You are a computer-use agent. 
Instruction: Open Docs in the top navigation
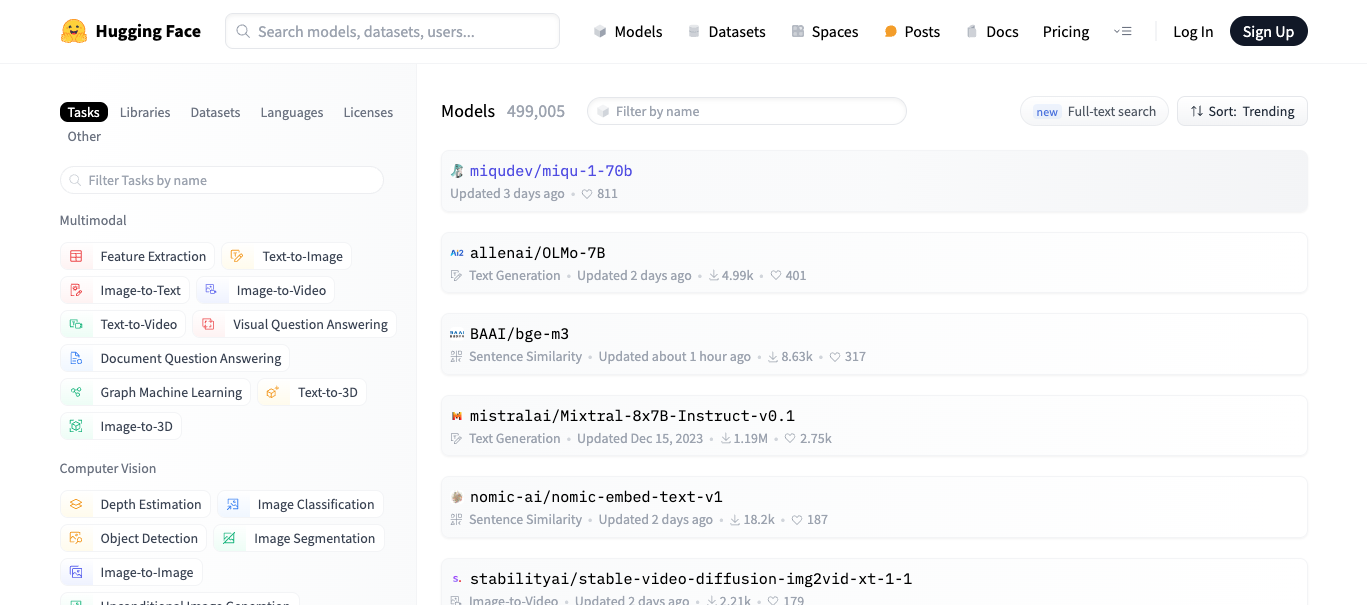[992, 31]
